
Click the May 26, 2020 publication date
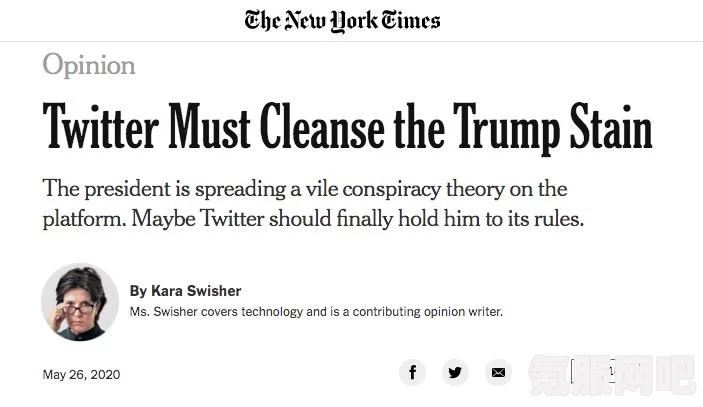(81, 374)
